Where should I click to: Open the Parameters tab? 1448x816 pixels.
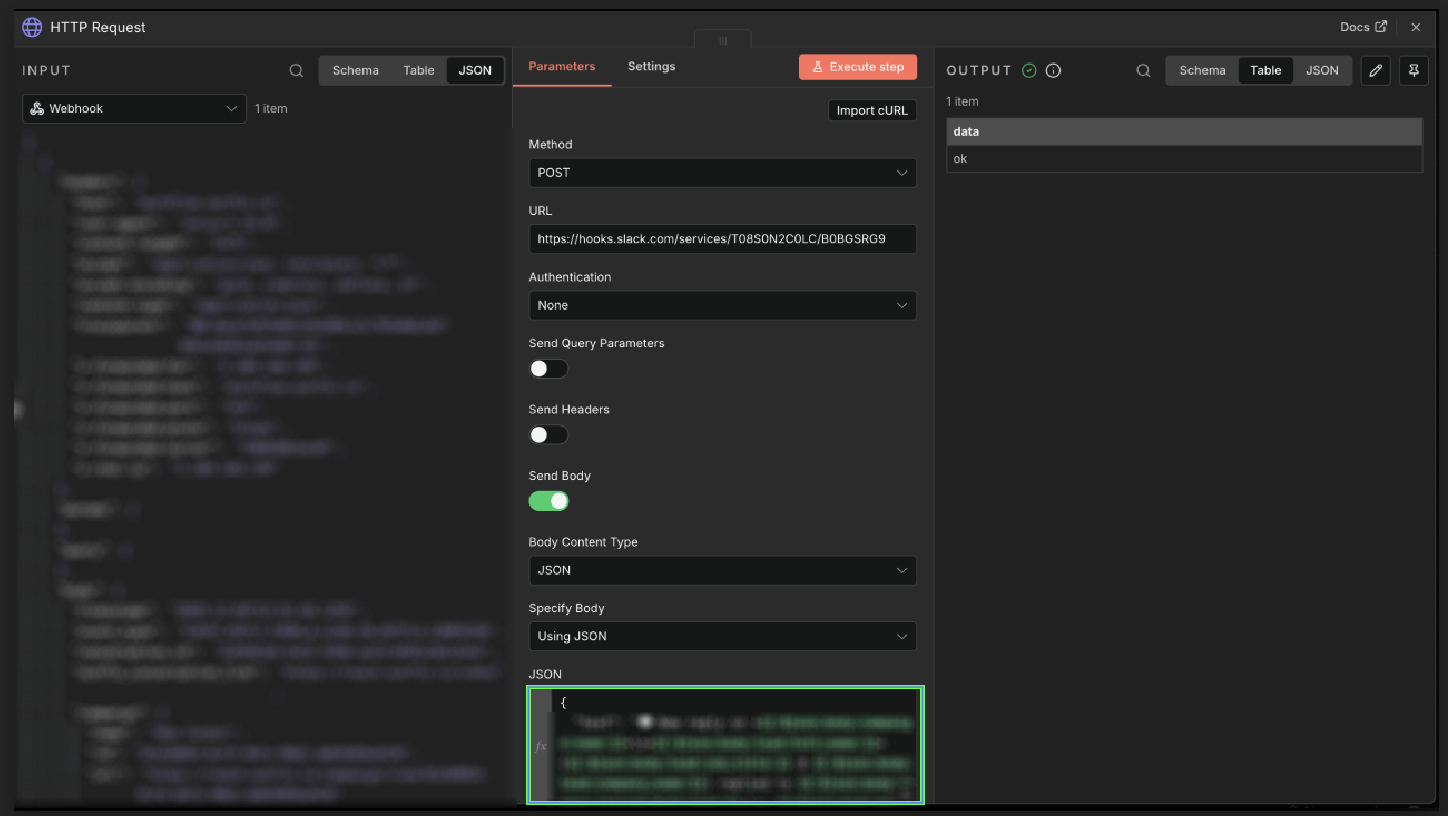pyautogui.click(x=562, y=67)
